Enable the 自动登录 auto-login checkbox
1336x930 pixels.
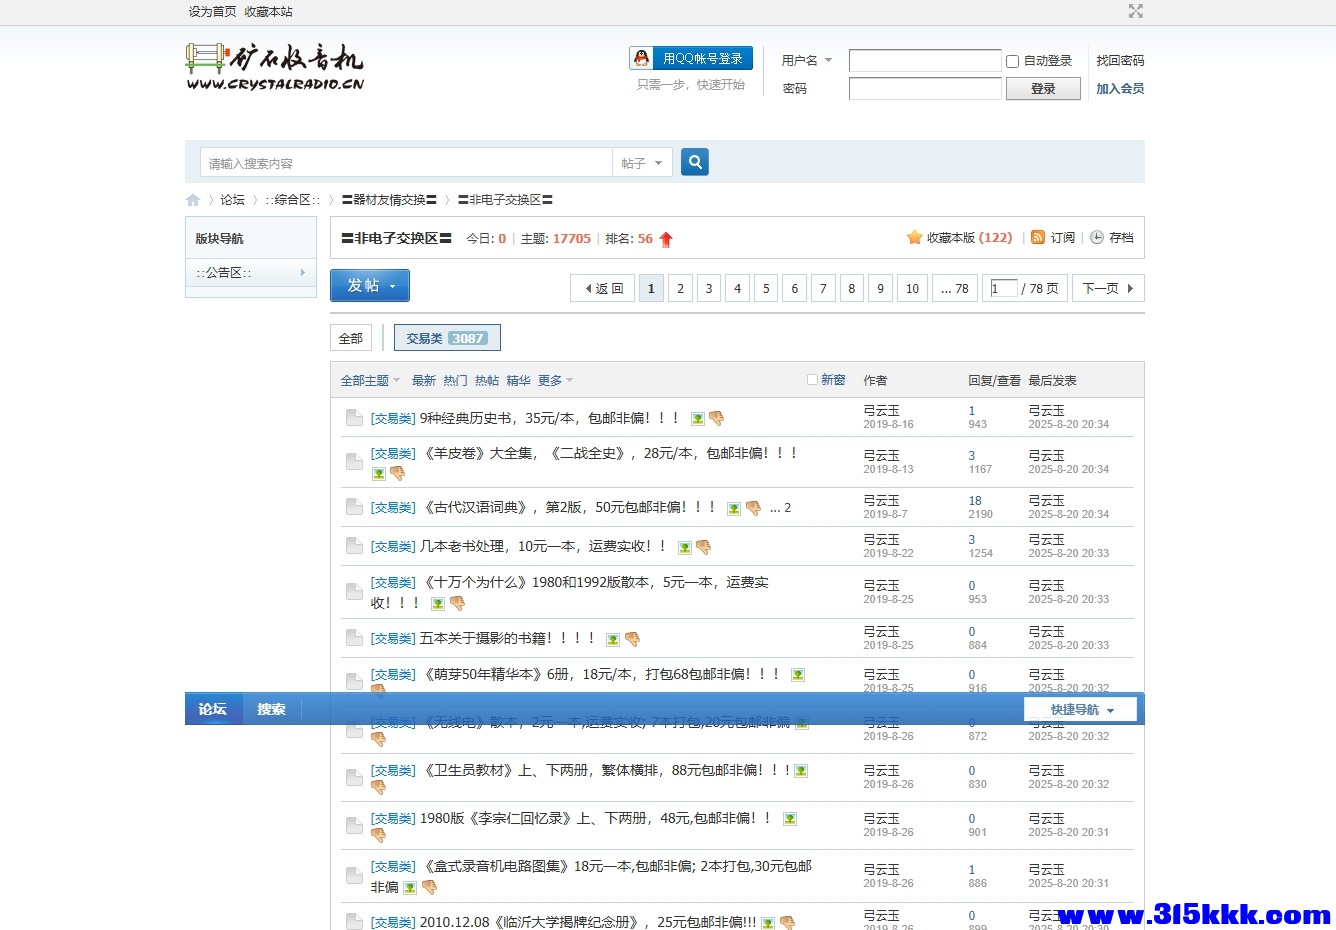[x=1011, y=61]
